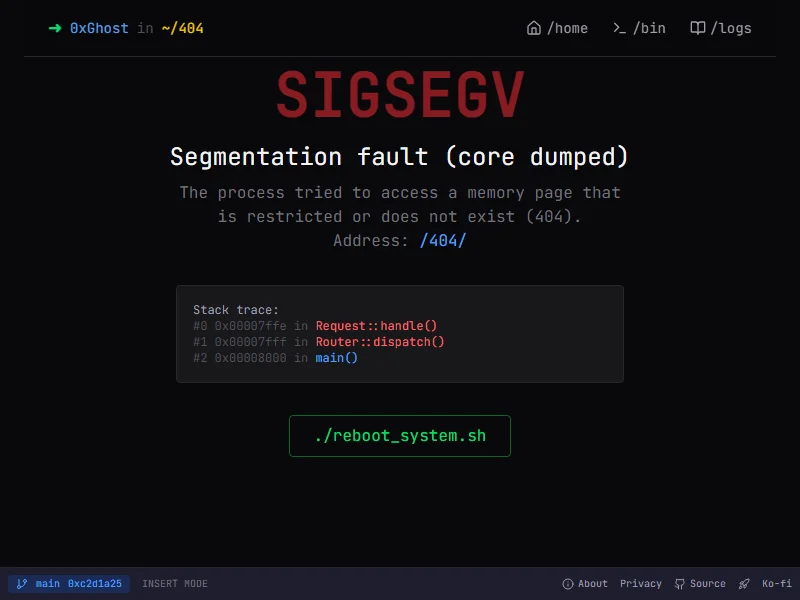Click the ~/404 path in the prompt
Image resolution: width=800 pixels, height=600 pixels.
coord(182,28)
